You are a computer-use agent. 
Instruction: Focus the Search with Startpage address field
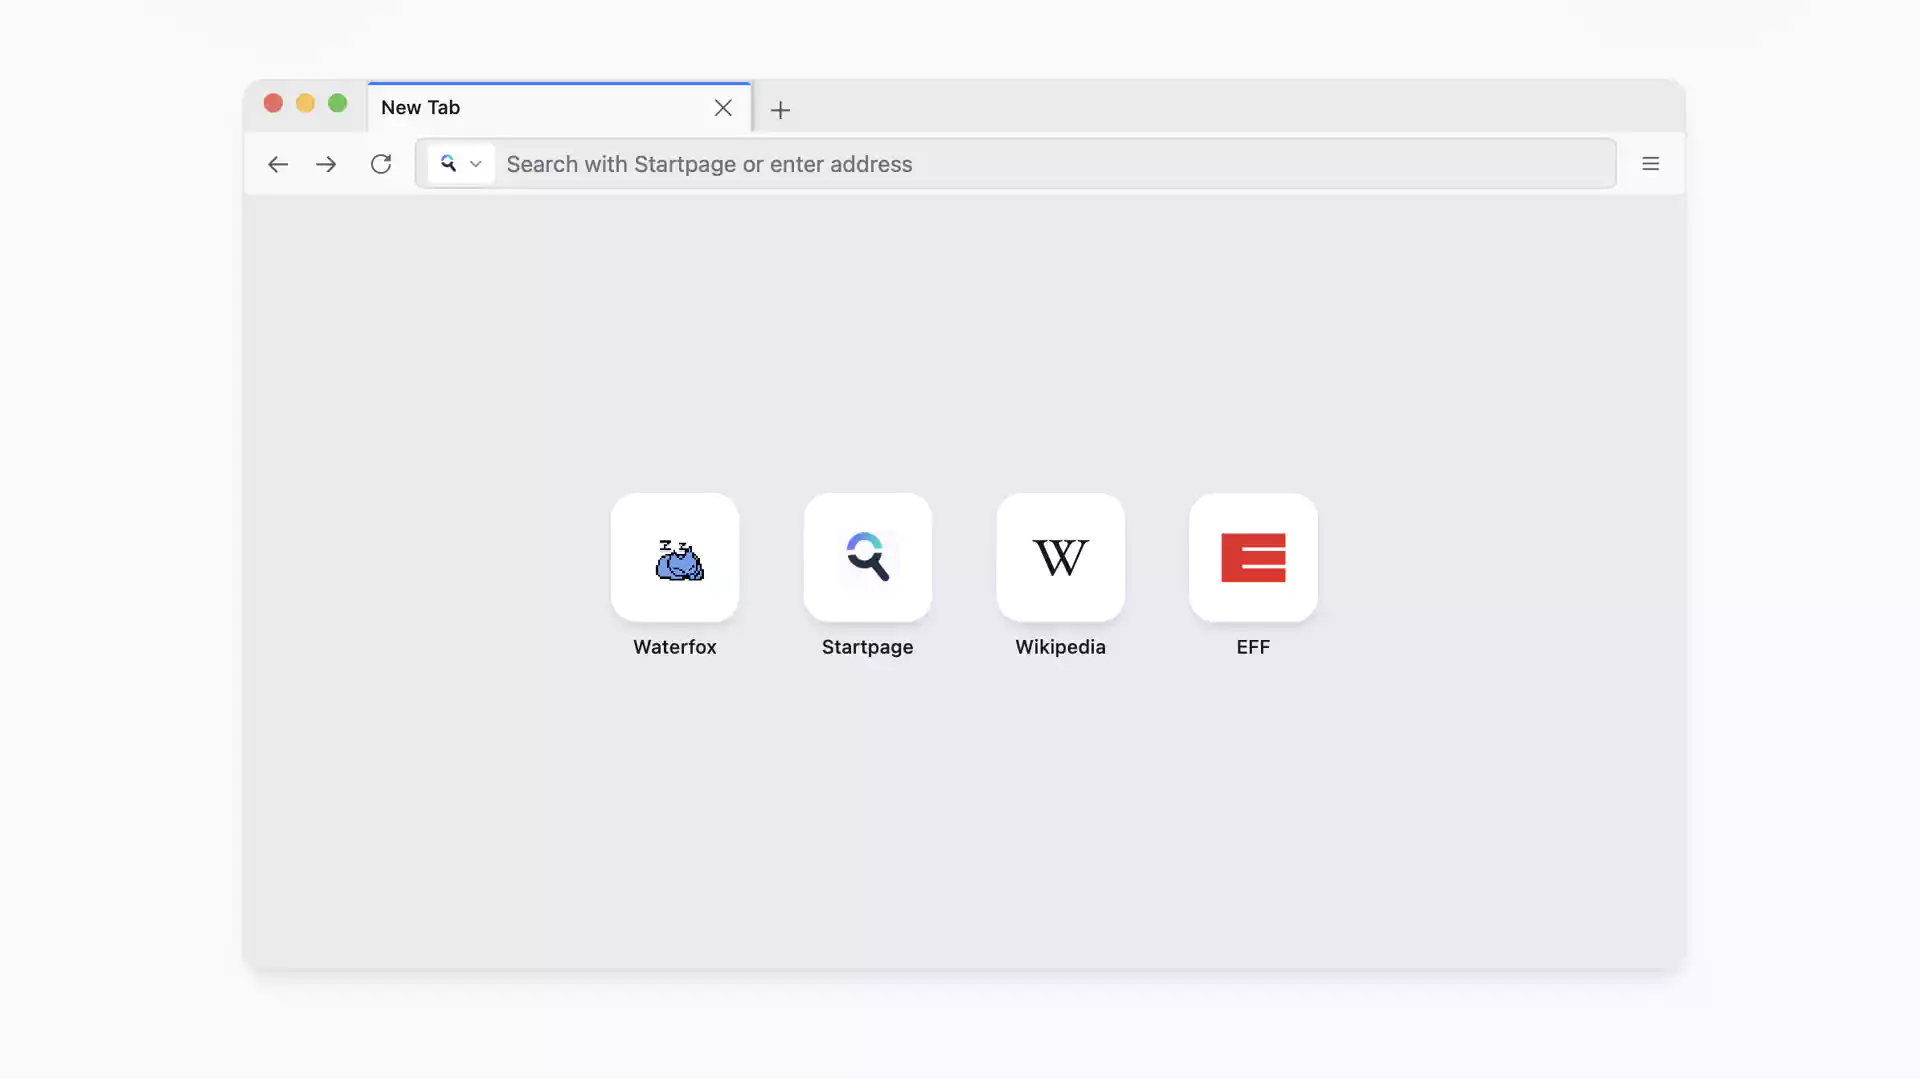coord(1050,164)
